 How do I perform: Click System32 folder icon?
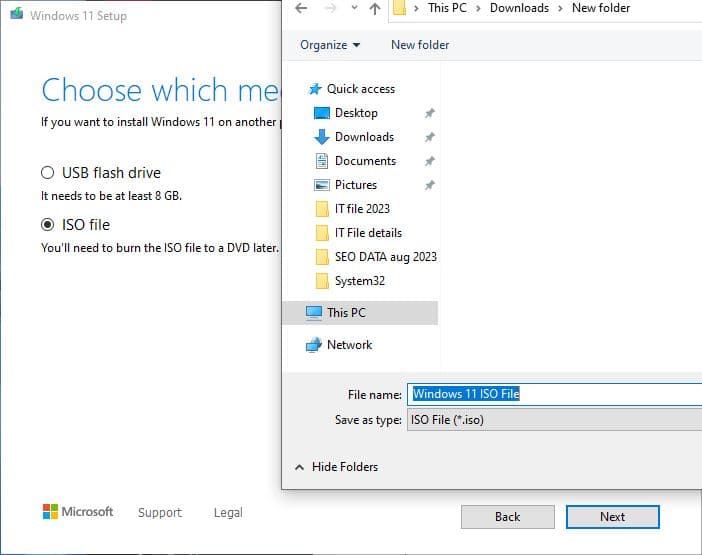pyautogui.click(x=322, y=281)
